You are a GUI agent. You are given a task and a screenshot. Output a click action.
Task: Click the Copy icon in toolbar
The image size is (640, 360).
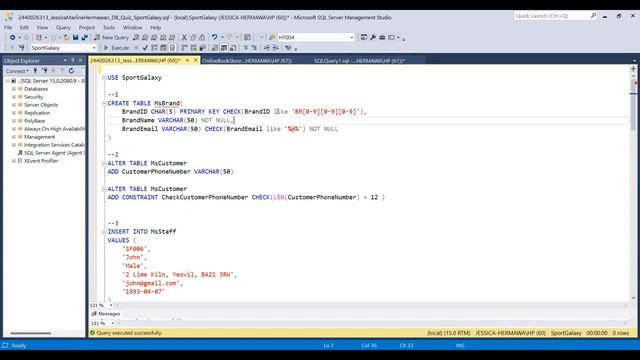point(193,37)
